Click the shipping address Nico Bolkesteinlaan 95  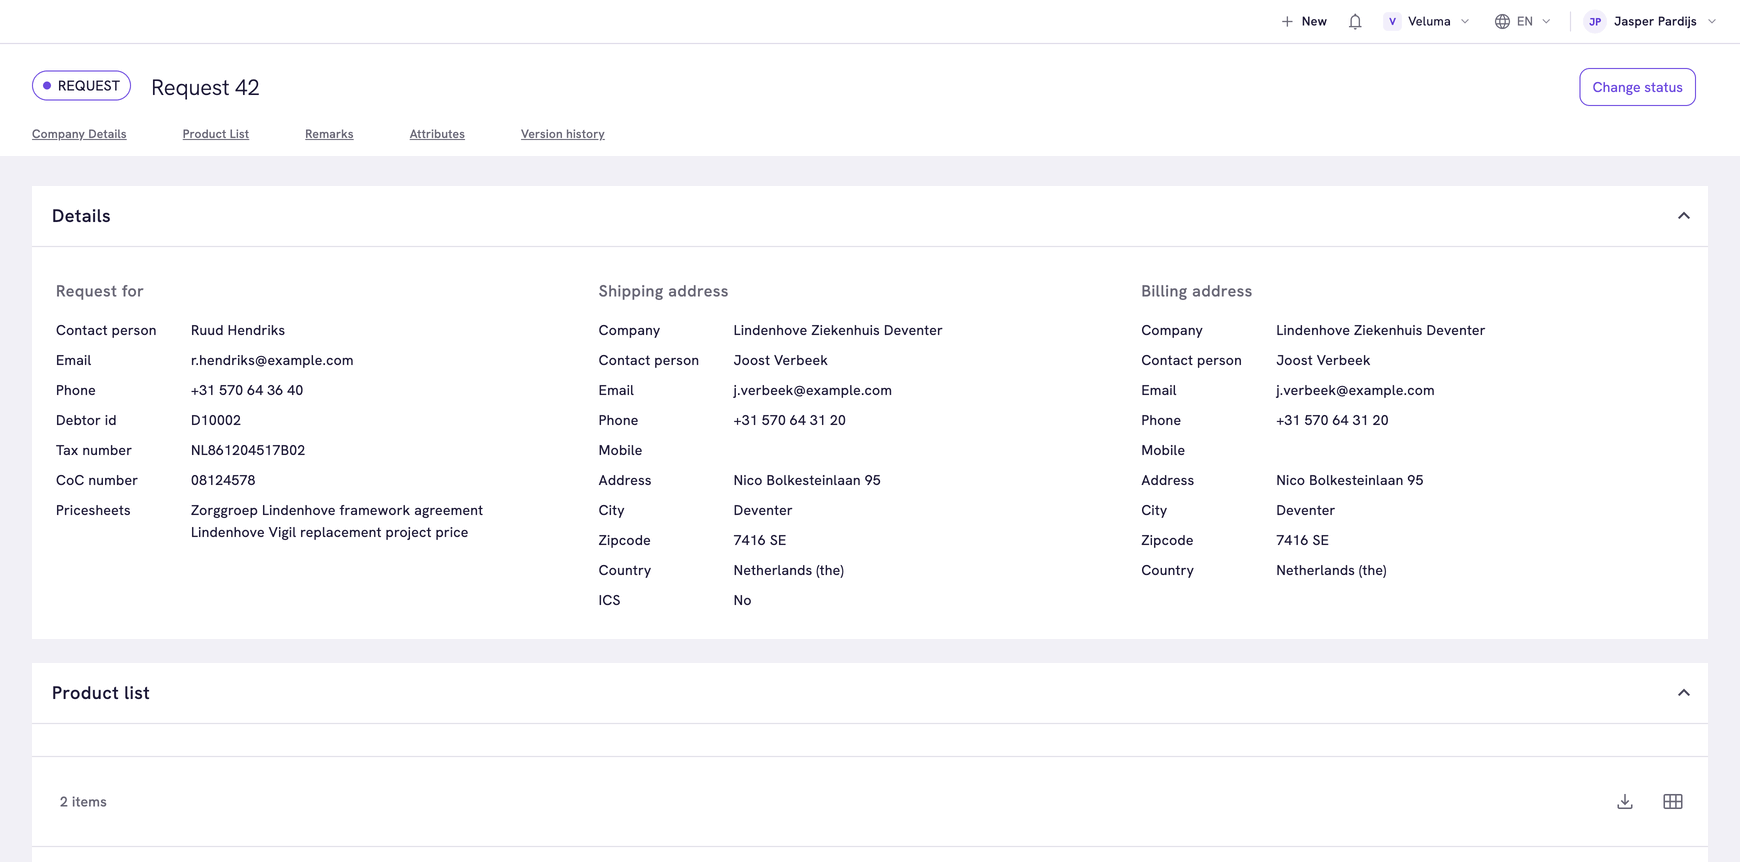point(807,480)
